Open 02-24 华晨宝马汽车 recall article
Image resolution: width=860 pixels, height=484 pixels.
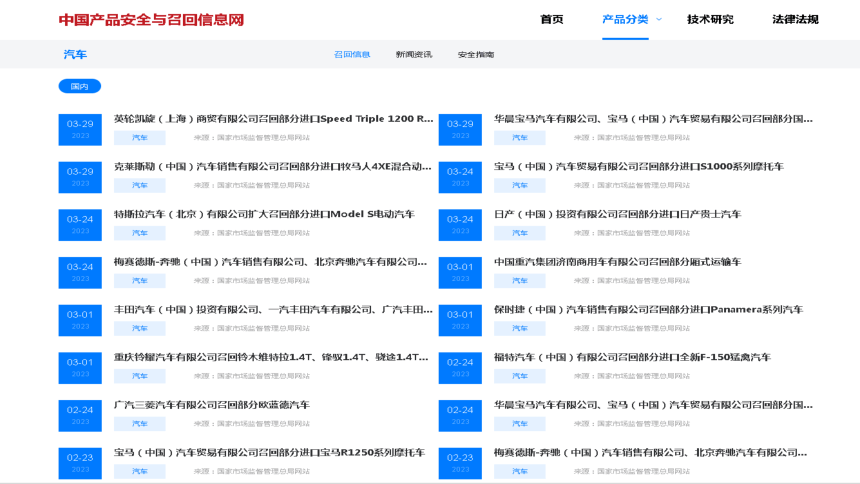click(653, 405)
